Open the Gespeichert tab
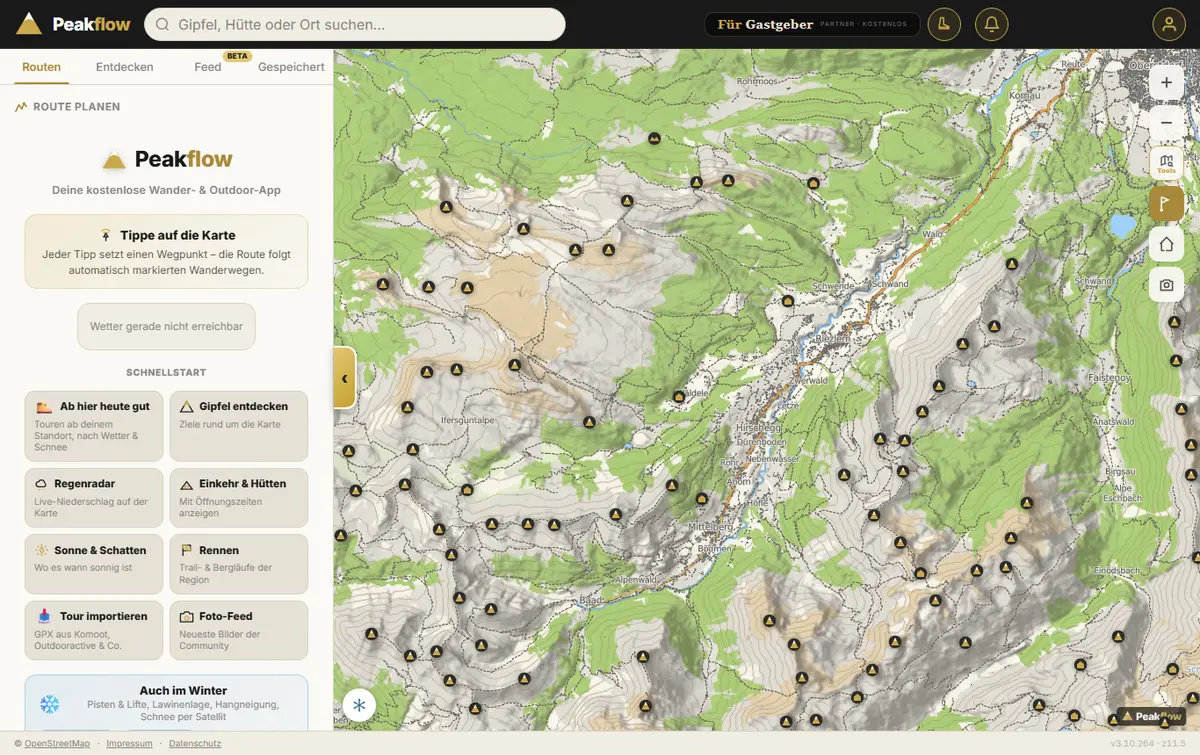The width and height of the screenshot is (1200, 755). tap(291, 67)
